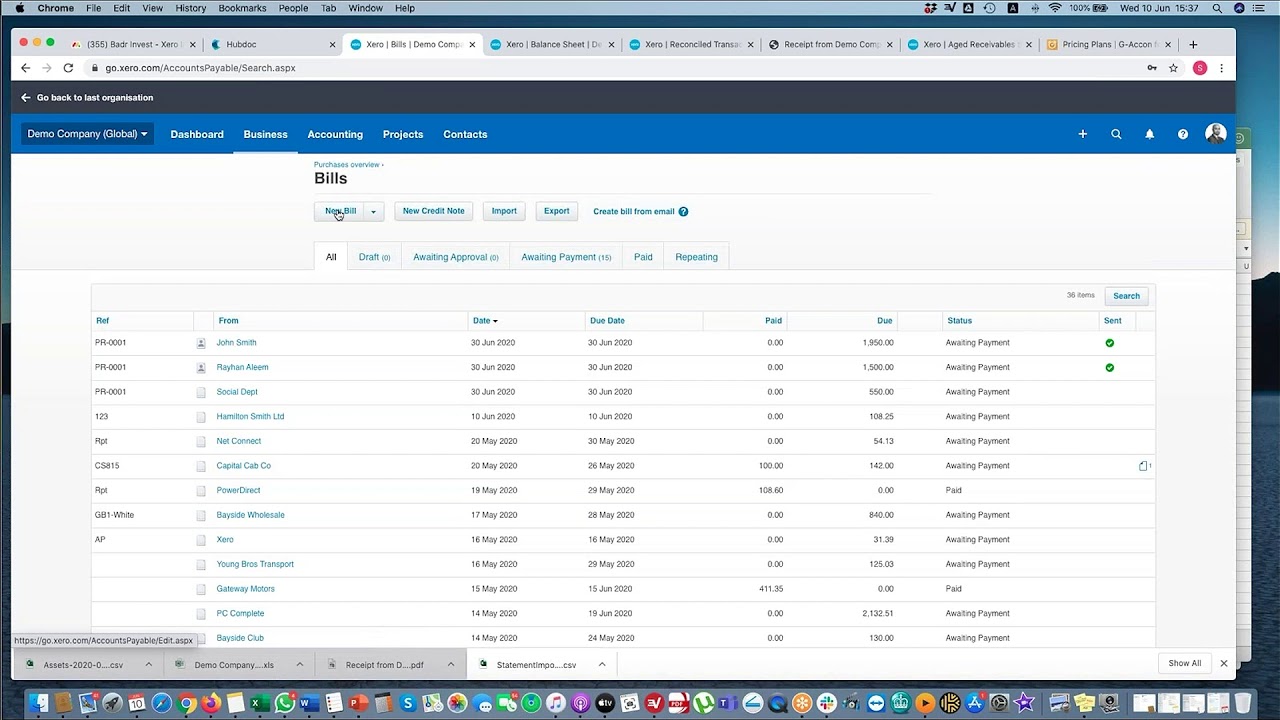
Task: Open the notifications bell icon
Action: 1149,134
